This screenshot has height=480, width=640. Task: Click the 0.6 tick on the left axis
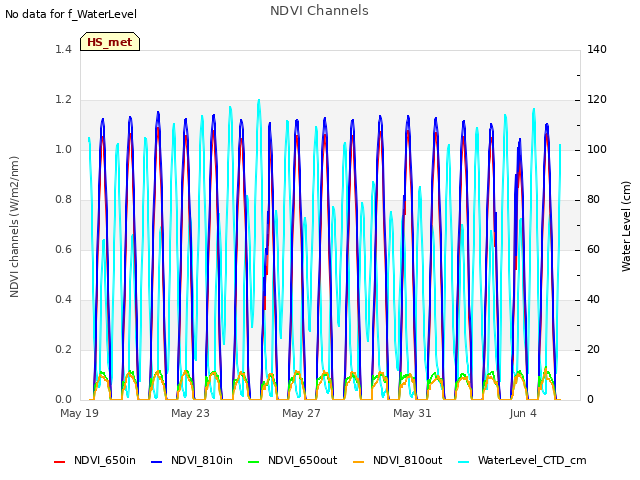63,249
